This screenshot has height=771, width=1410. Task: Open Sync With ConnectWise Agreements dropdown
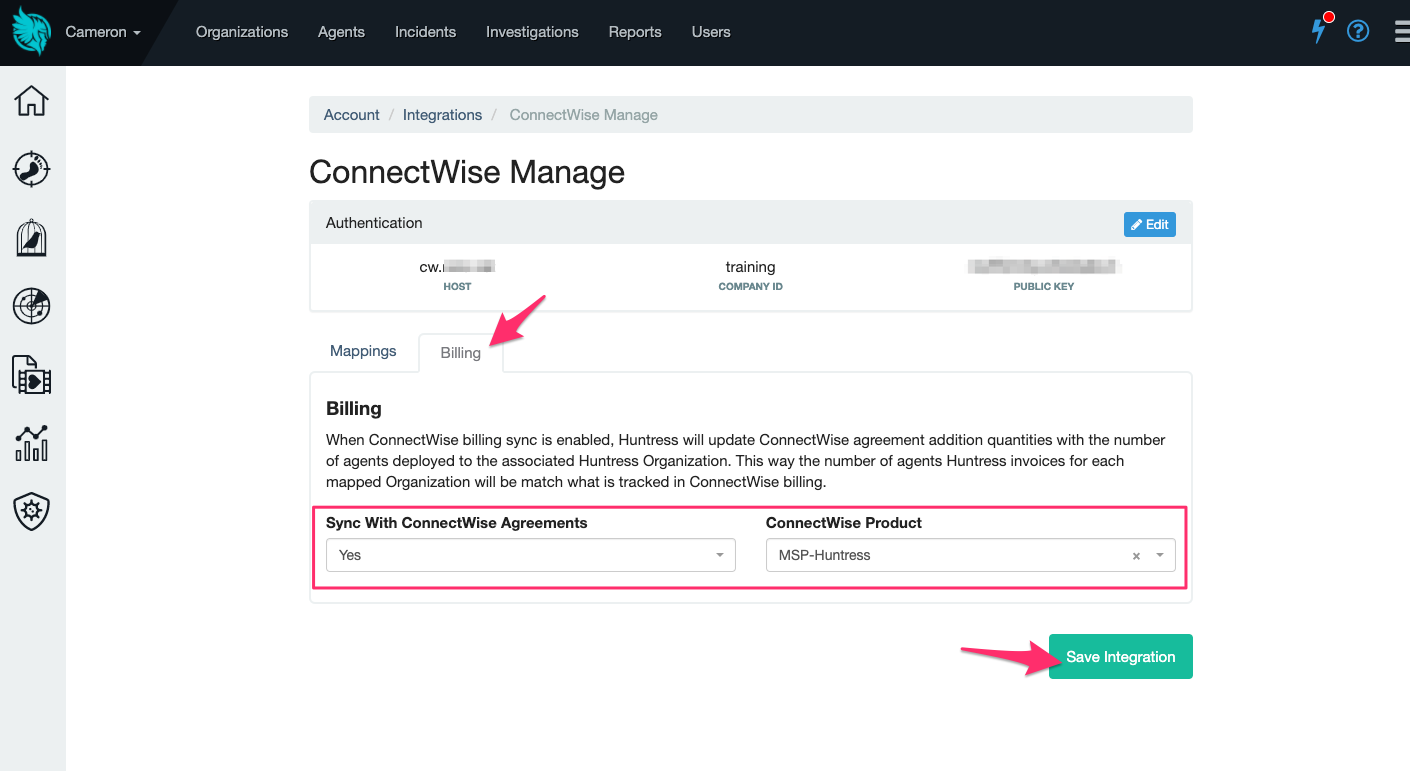pos(531,555)
